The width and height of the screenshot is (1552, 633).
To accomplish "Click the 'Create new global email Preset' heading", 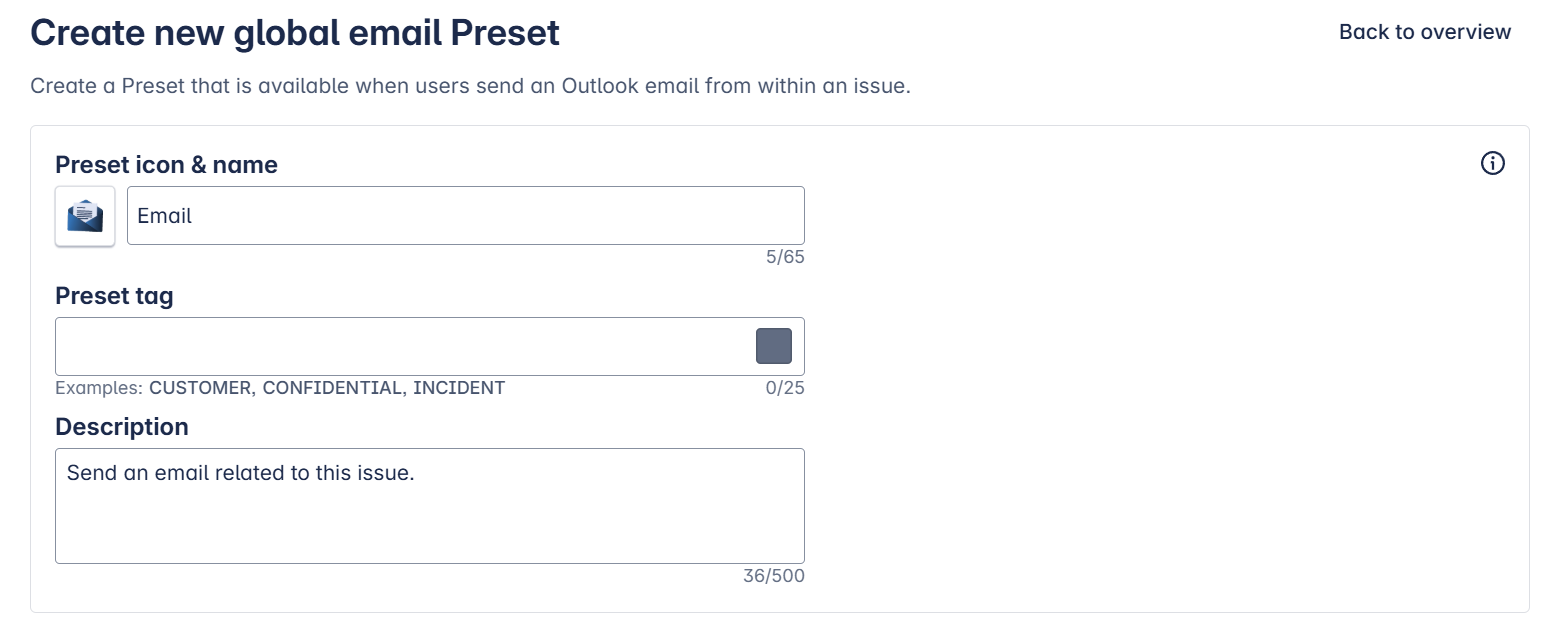I will [x=295, y=33].
